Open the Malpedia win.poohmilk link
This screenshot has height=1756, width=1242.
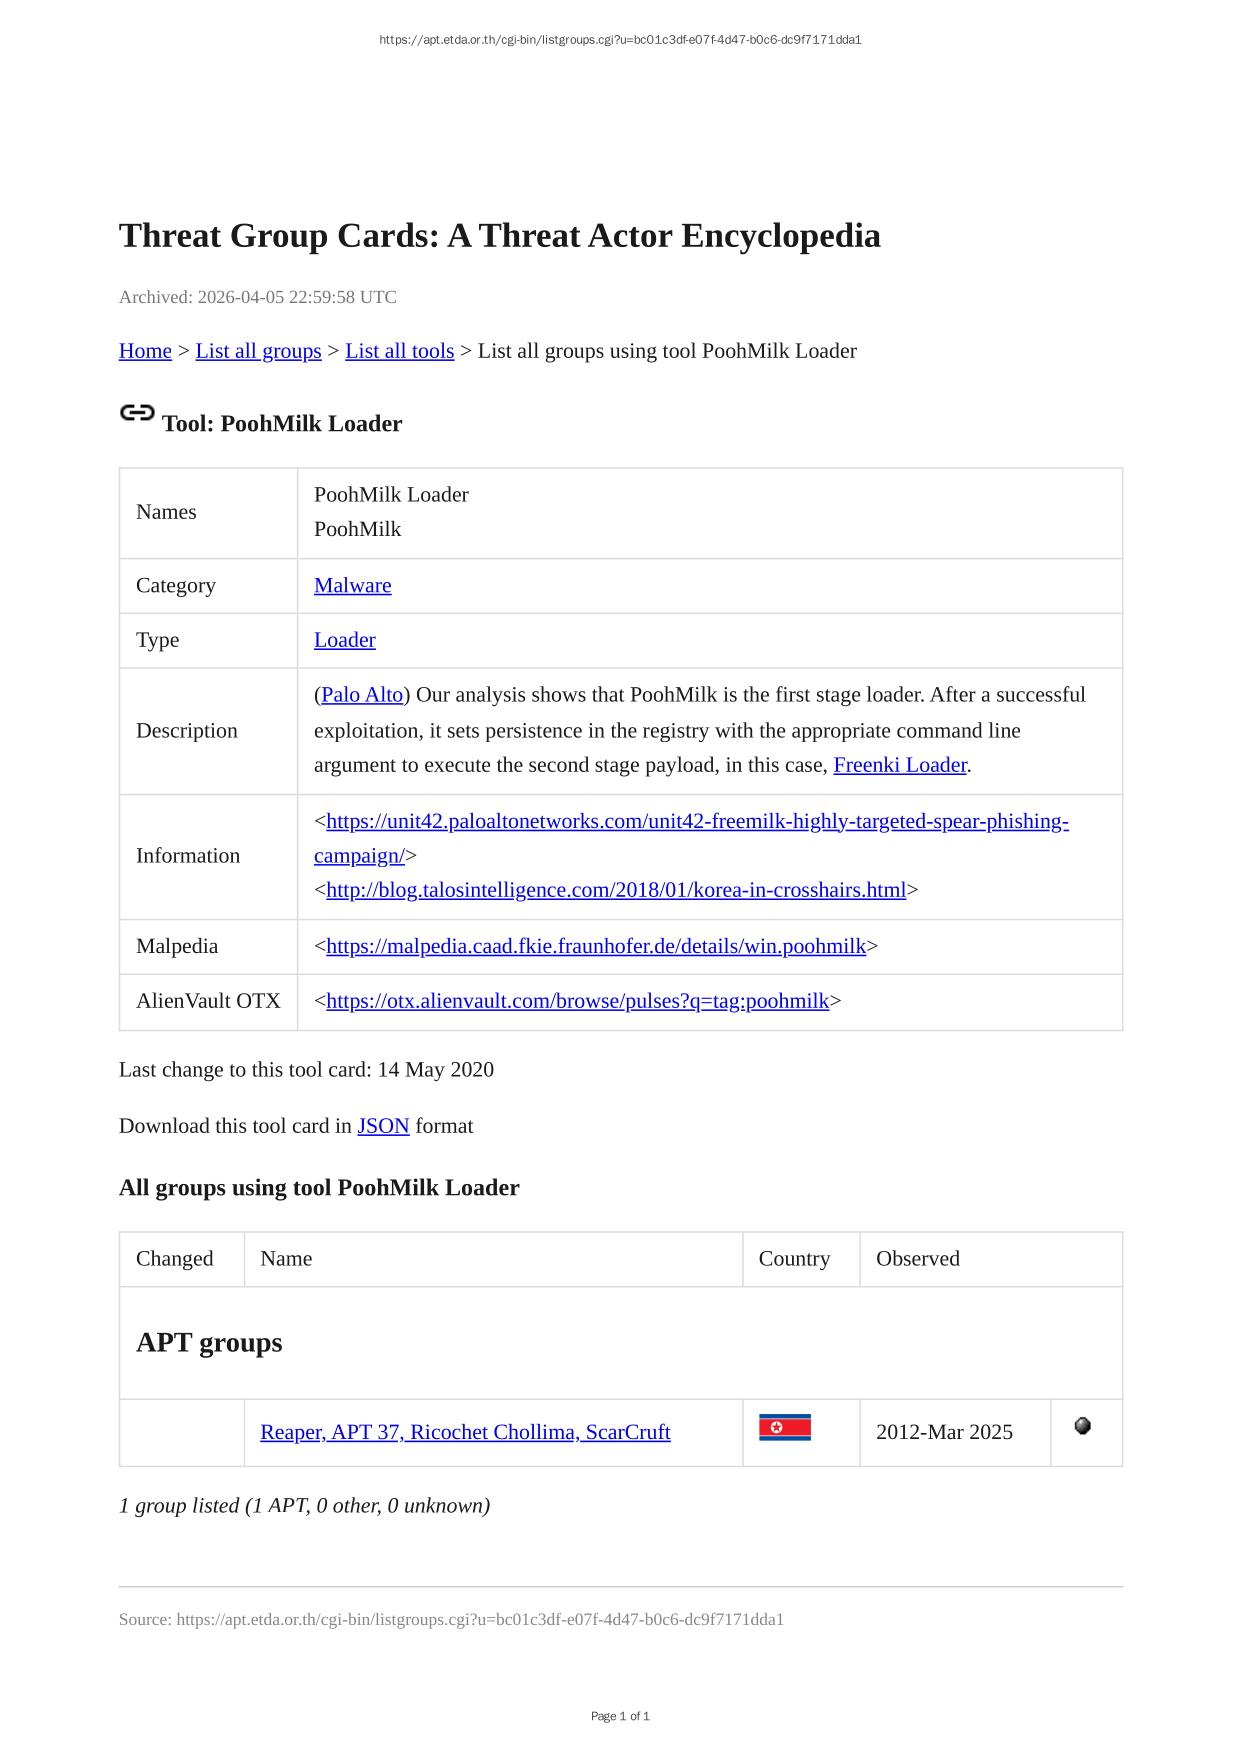(595, 946)
